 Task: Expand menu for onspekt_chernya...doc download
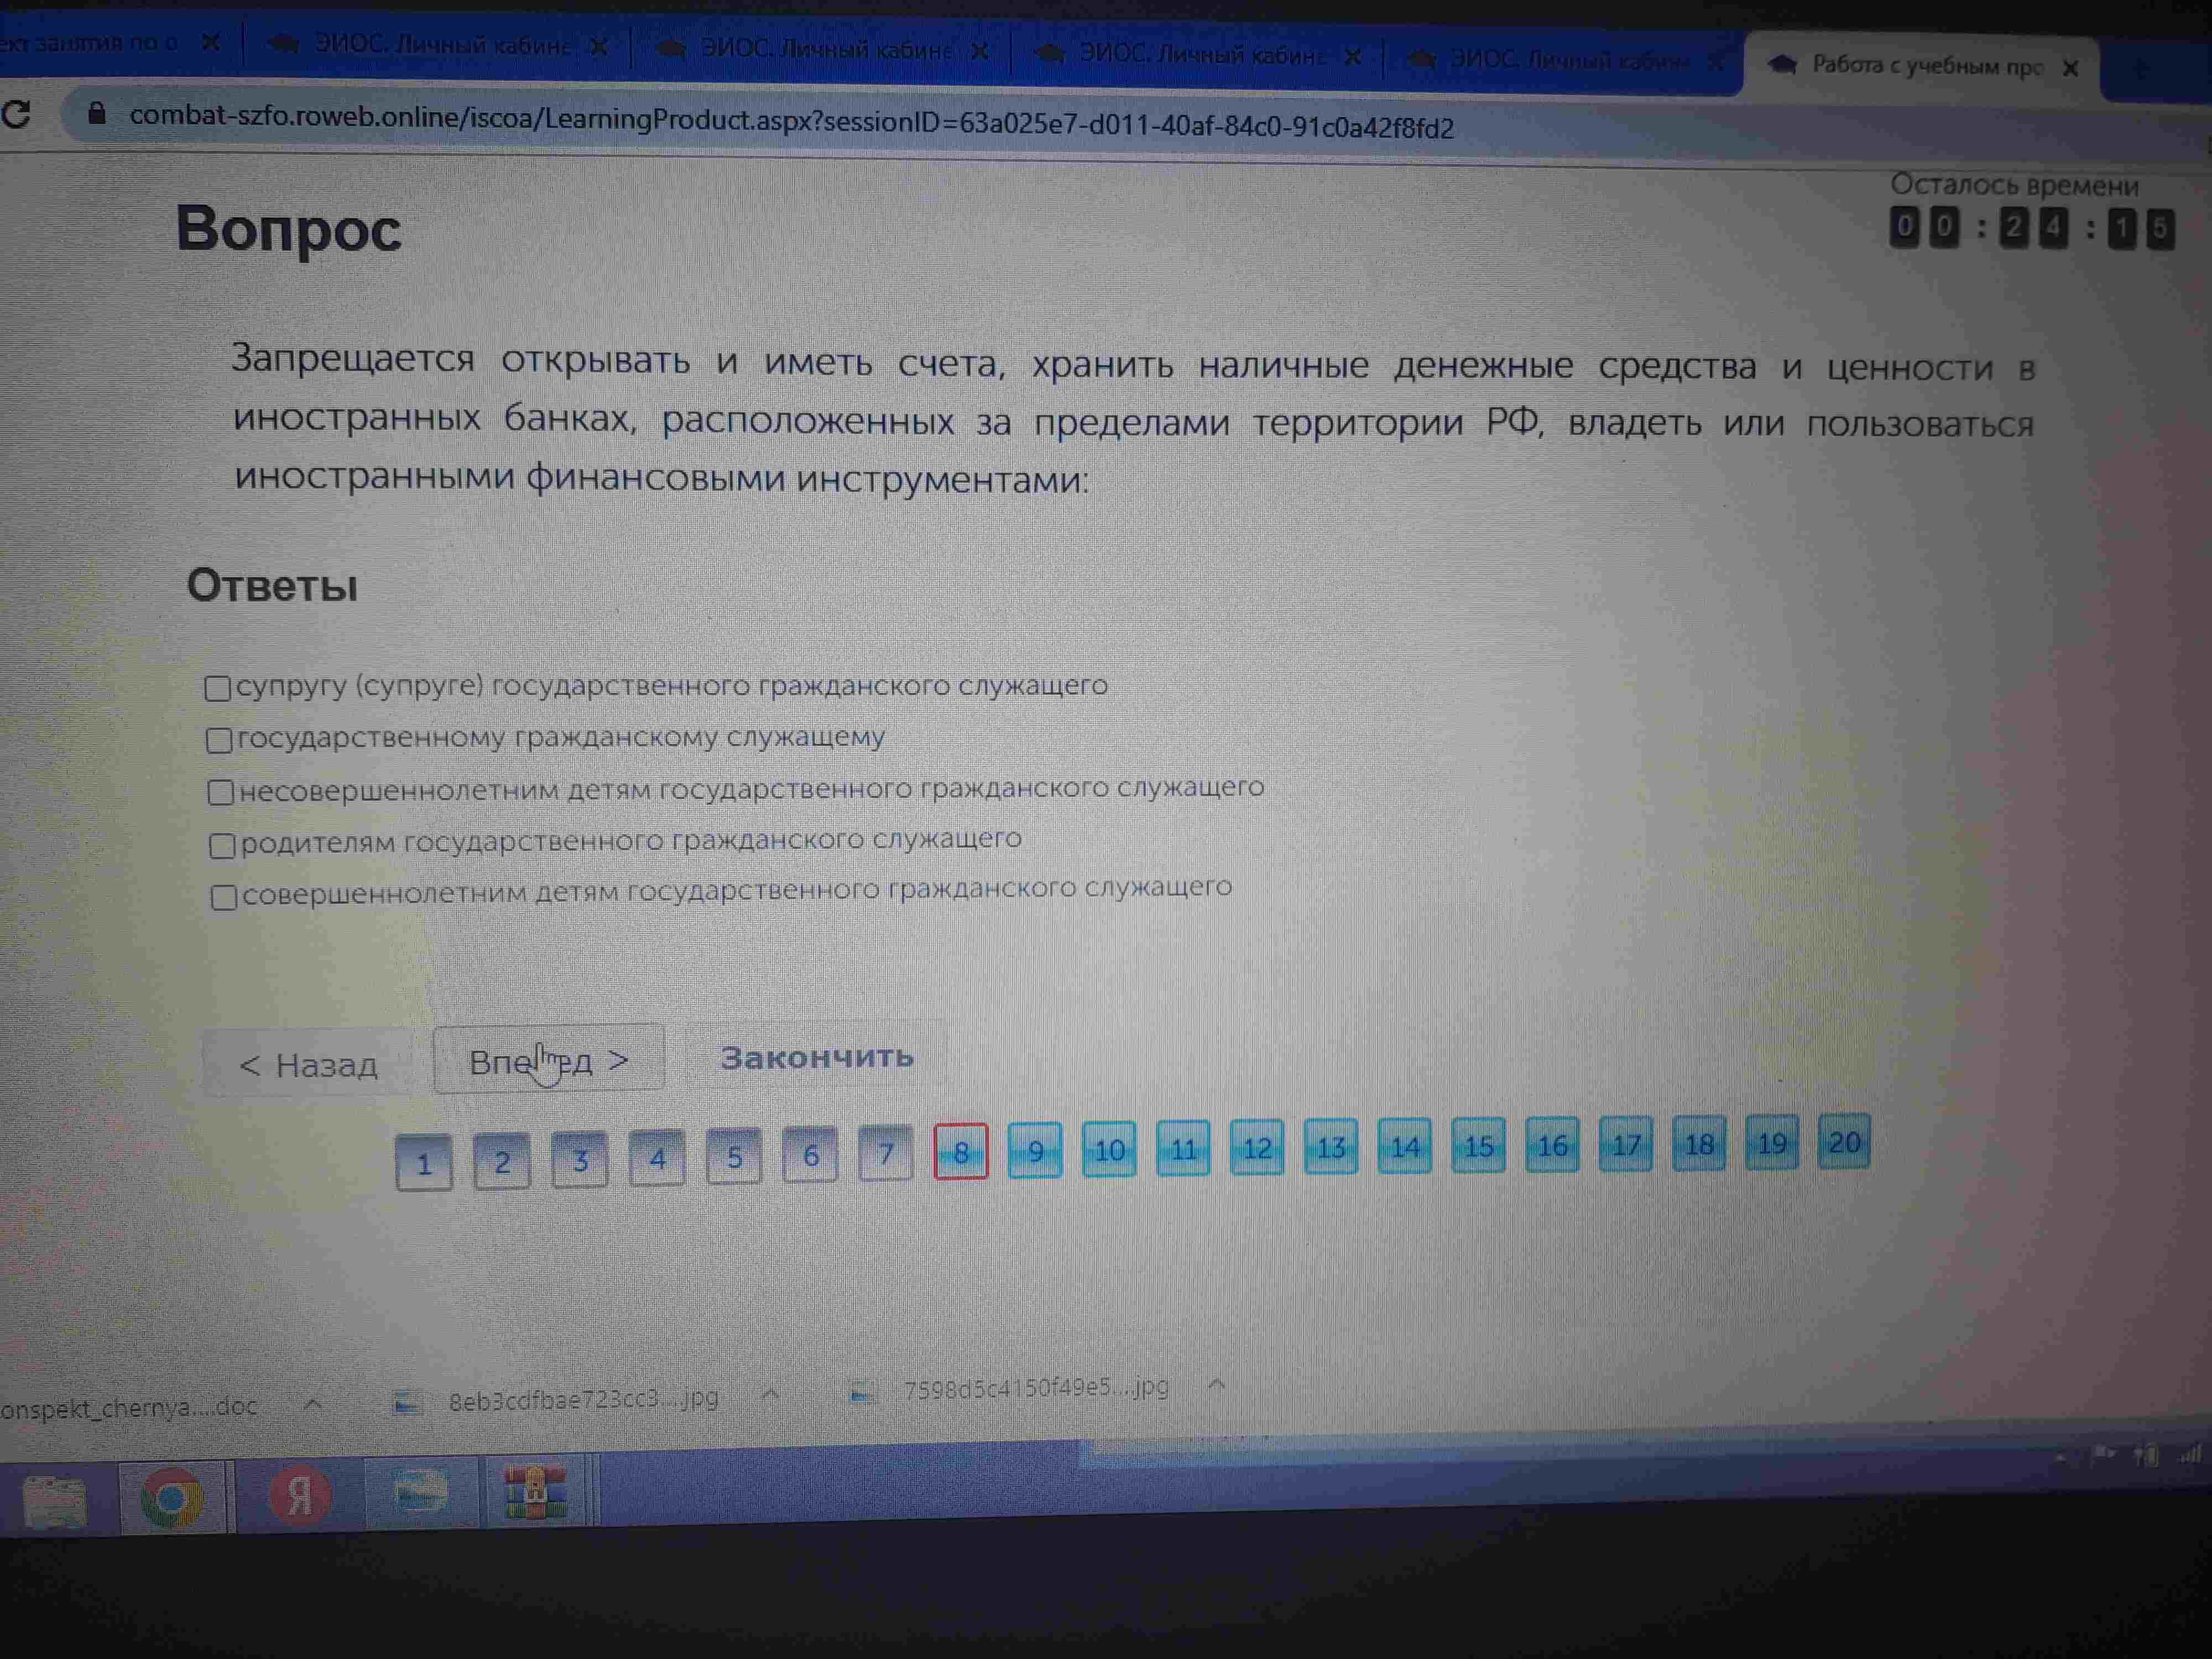click(313, 1404)
